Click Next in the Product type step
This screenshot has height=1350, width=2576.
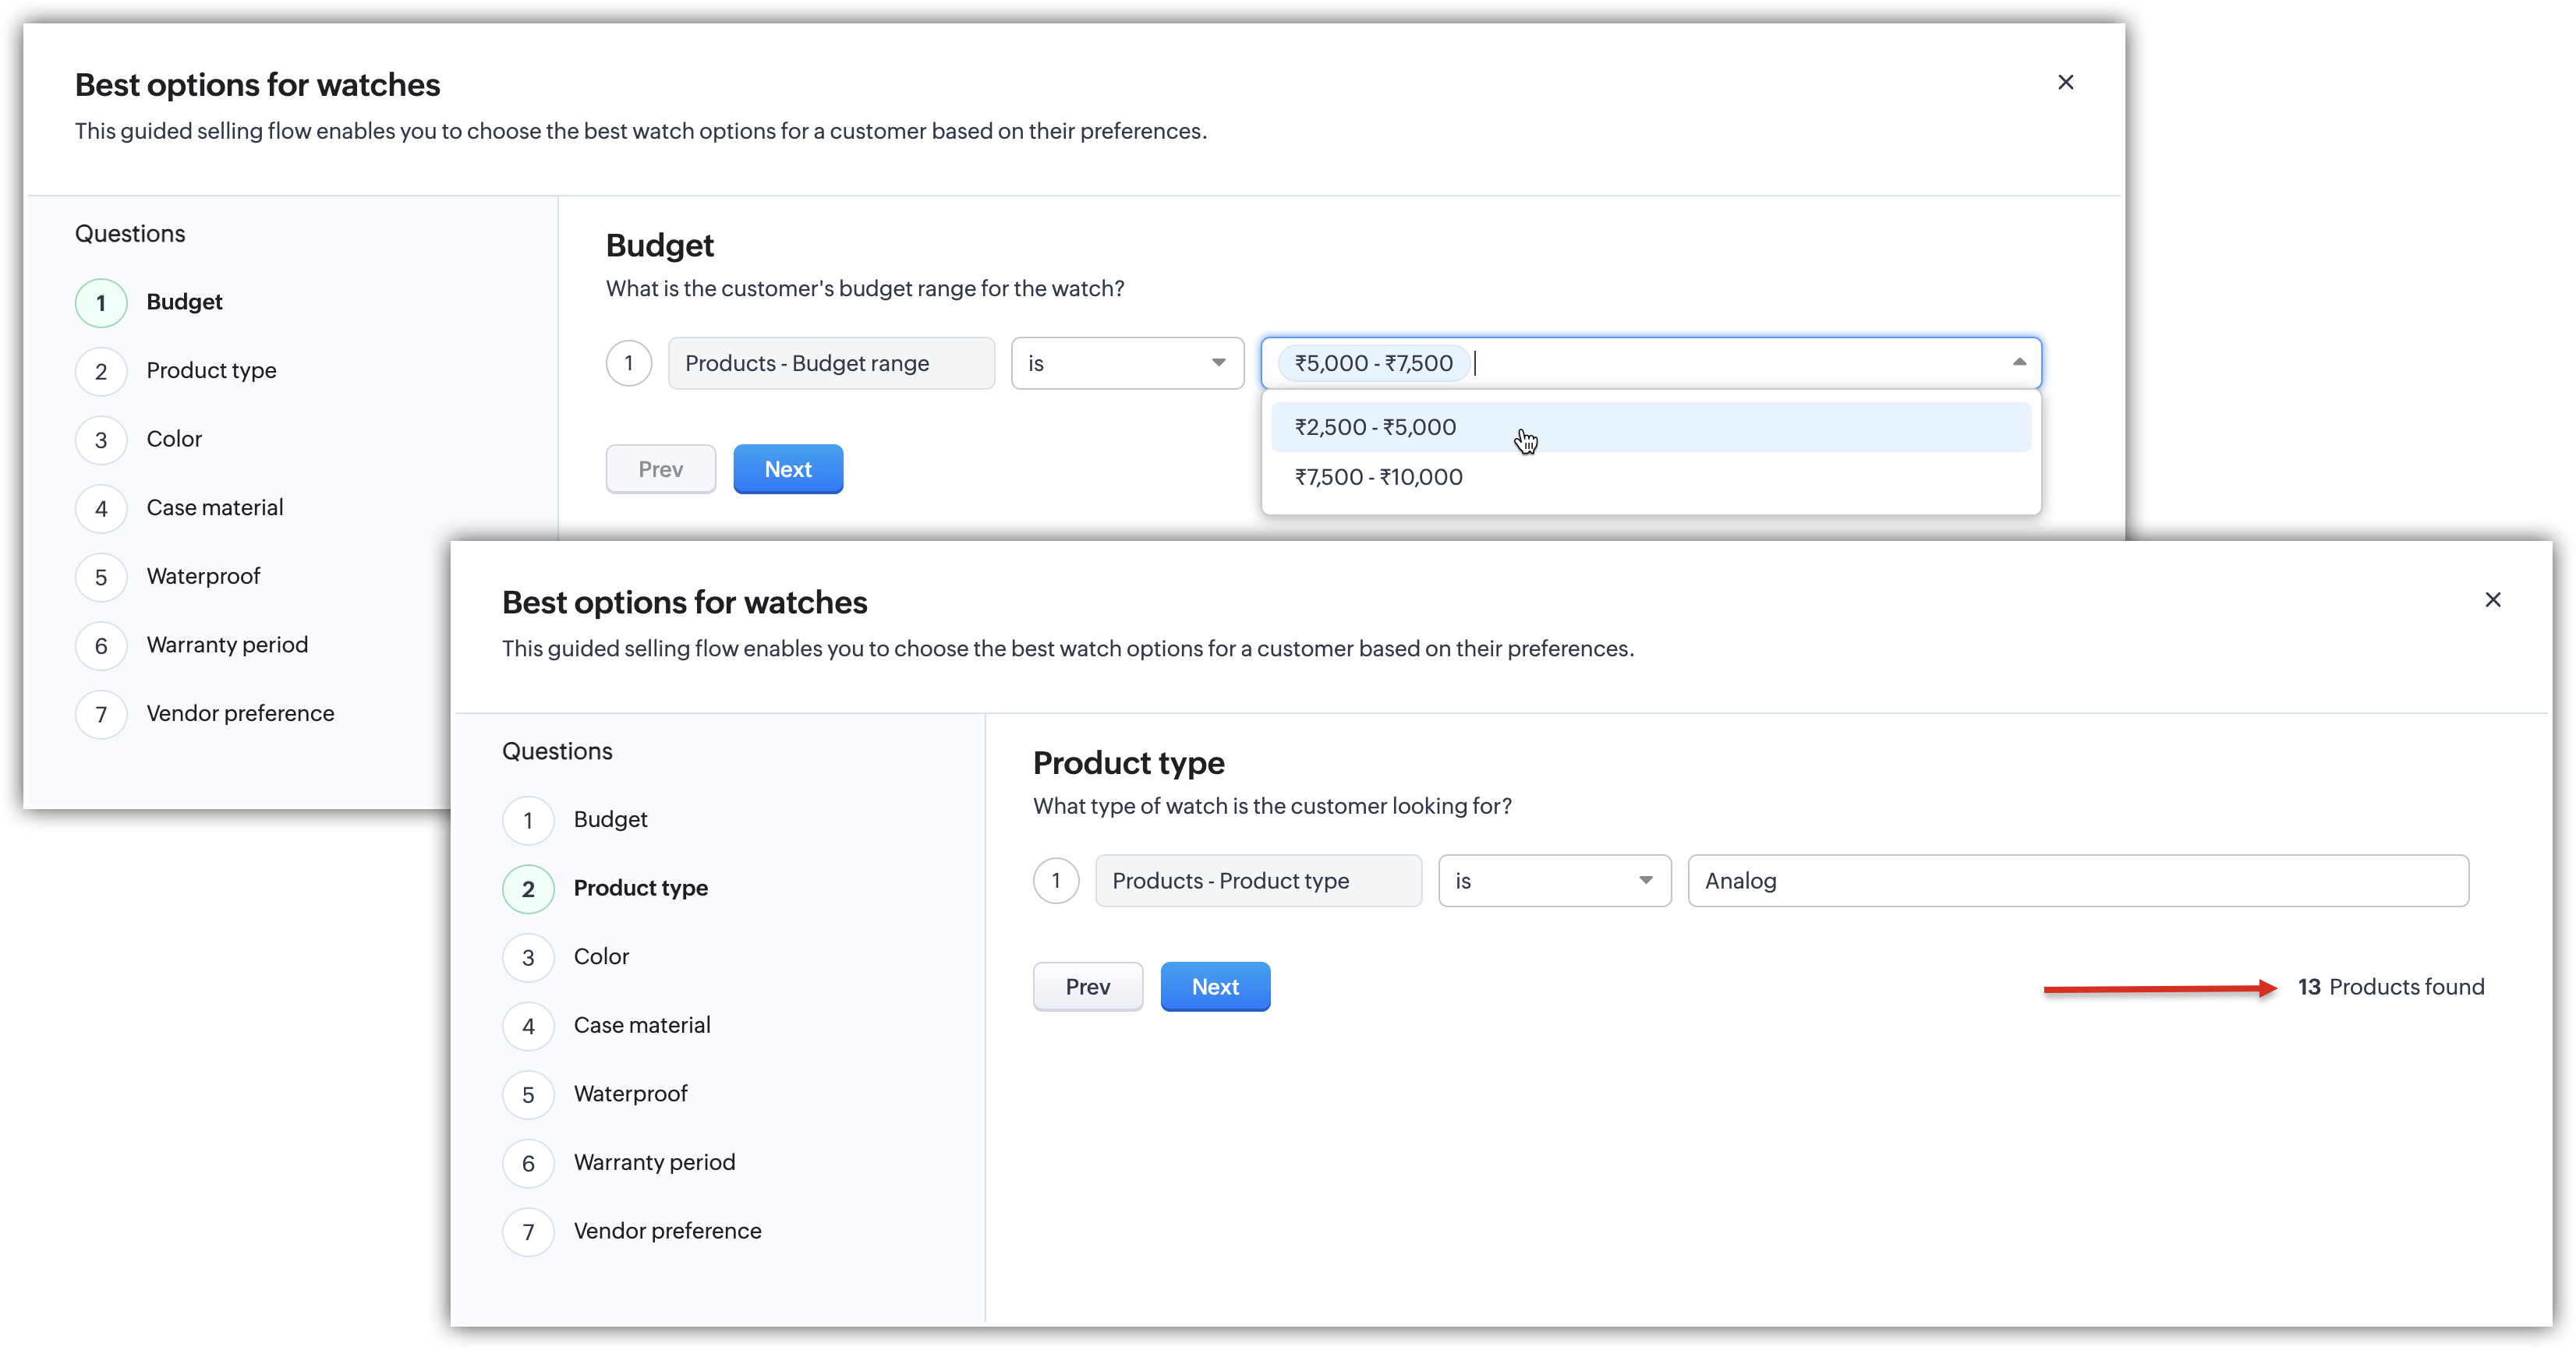click(1215, 987)
